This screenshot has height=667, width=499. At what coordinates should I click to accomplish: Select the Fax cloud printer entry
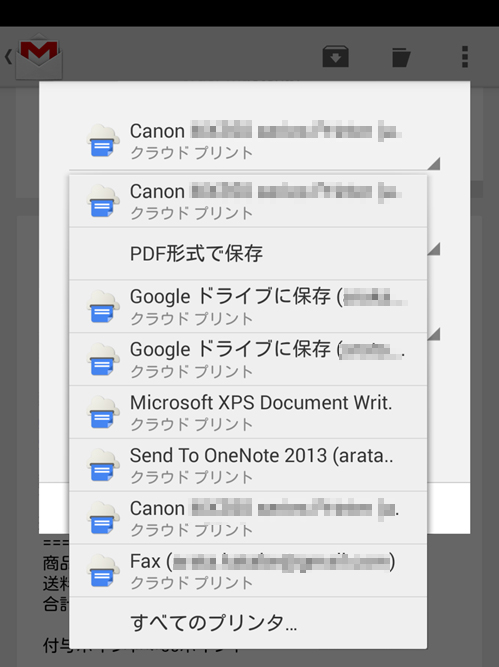click(x=248, y=570)
